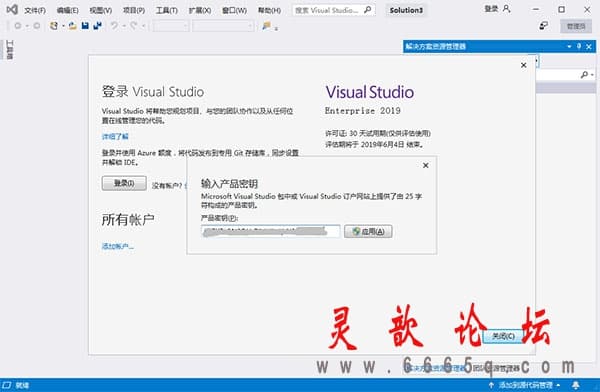Click the 登录(I) sign-in button
This screenshot has height=392, width=600.
coord(124,183)
